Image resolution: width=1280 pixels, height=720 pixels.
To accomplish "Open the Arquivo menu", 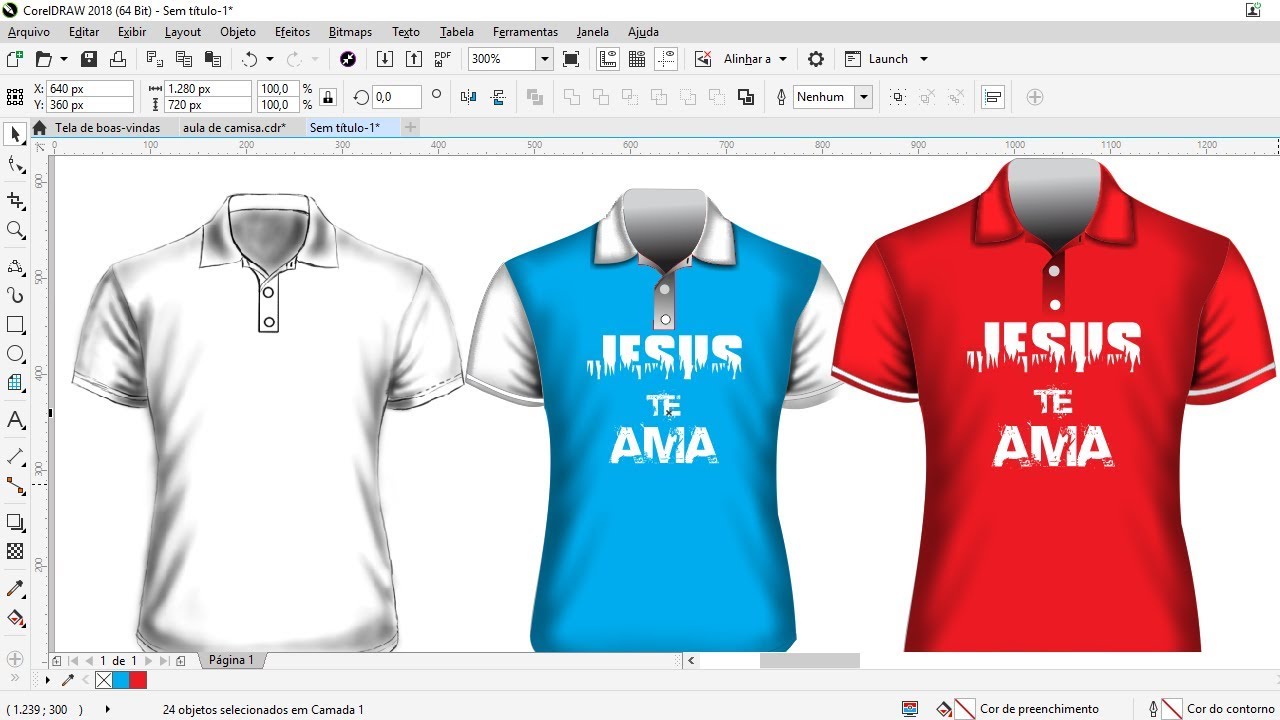I will pyautogui.click(x=29, y=32).
